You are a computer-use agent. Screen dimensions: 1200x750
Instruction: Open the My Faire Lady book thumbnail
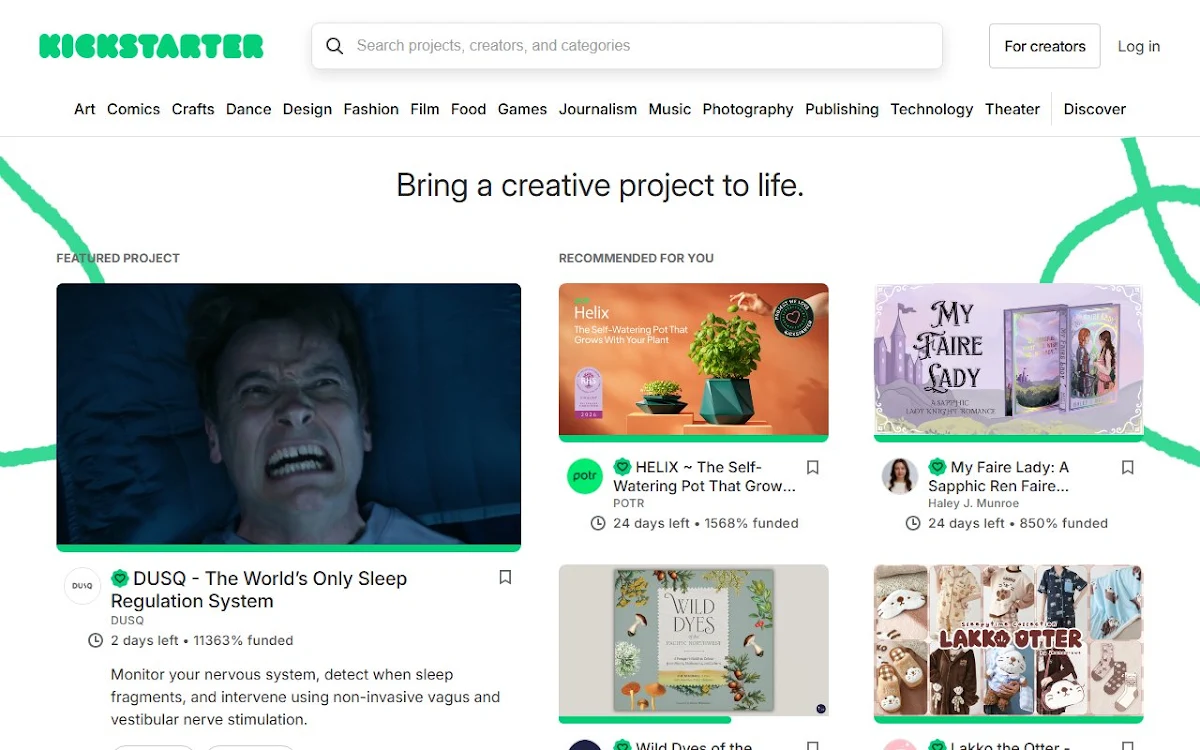pos(1009,359)
